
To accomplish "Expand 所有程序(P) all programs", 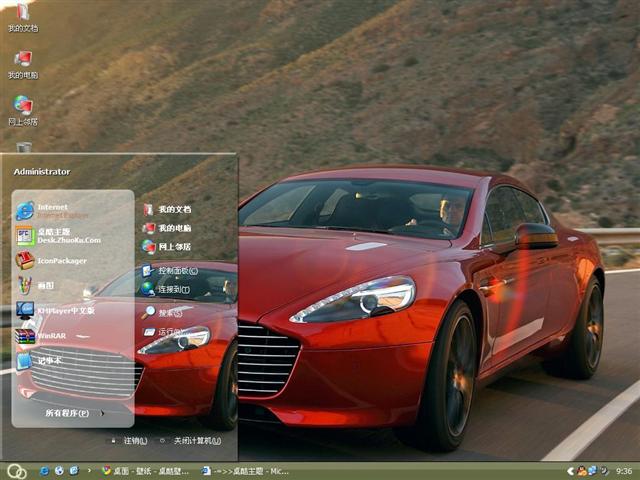I will pos(74,413).
